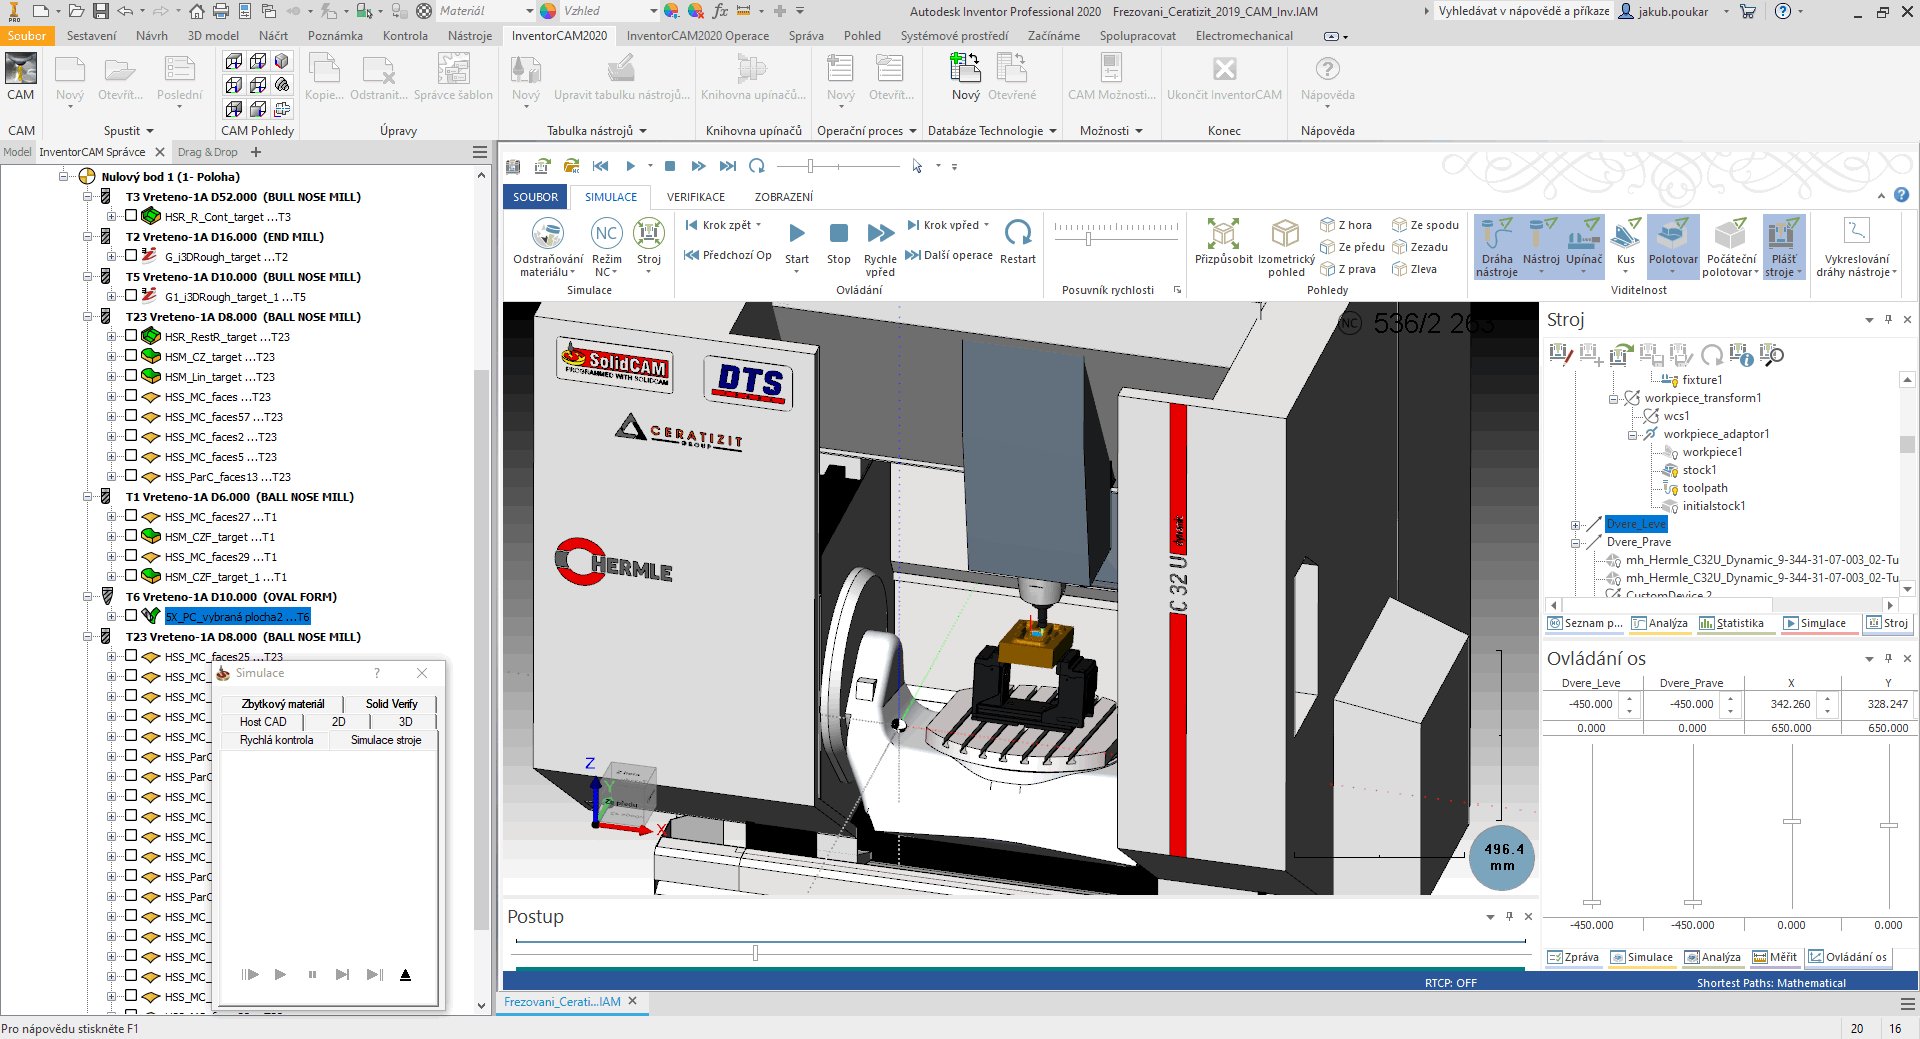Check the box for HSM_CZ_target operation
This screenshot has width=1920, height=1039.
[131, 356]
